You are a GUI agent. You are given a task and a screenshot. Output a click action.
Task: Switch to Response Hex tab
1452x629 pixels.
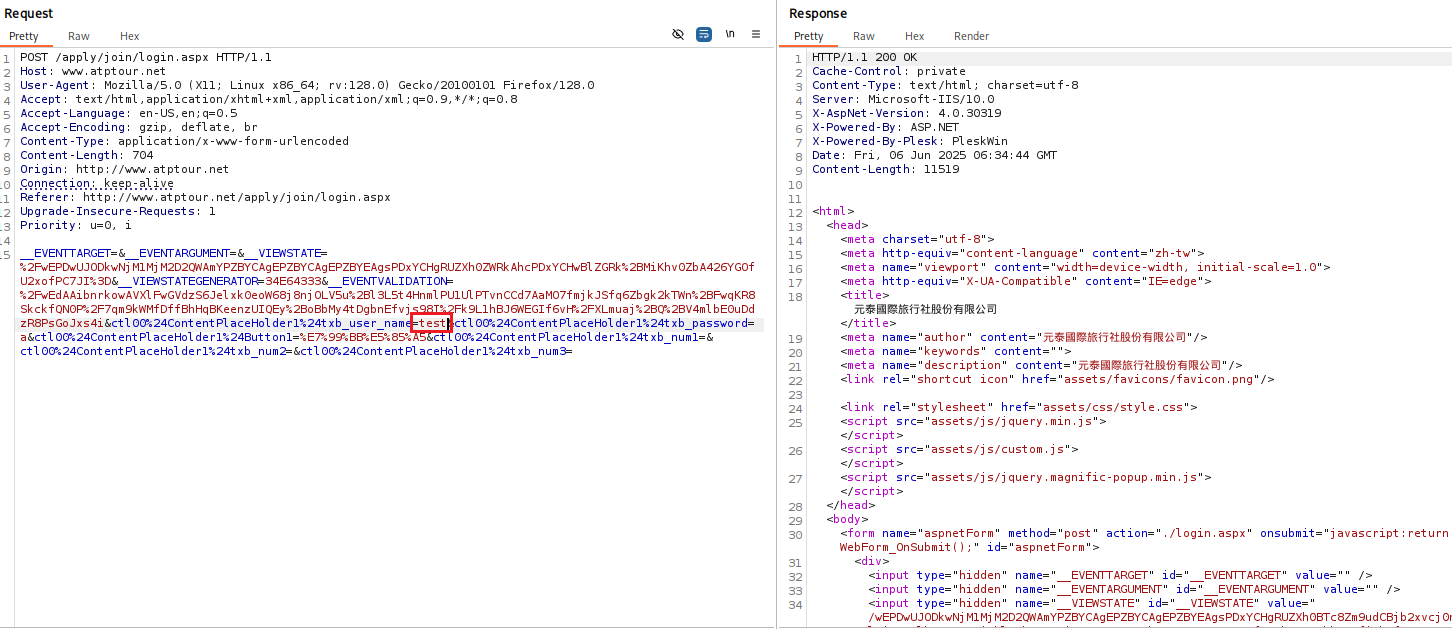915,36
